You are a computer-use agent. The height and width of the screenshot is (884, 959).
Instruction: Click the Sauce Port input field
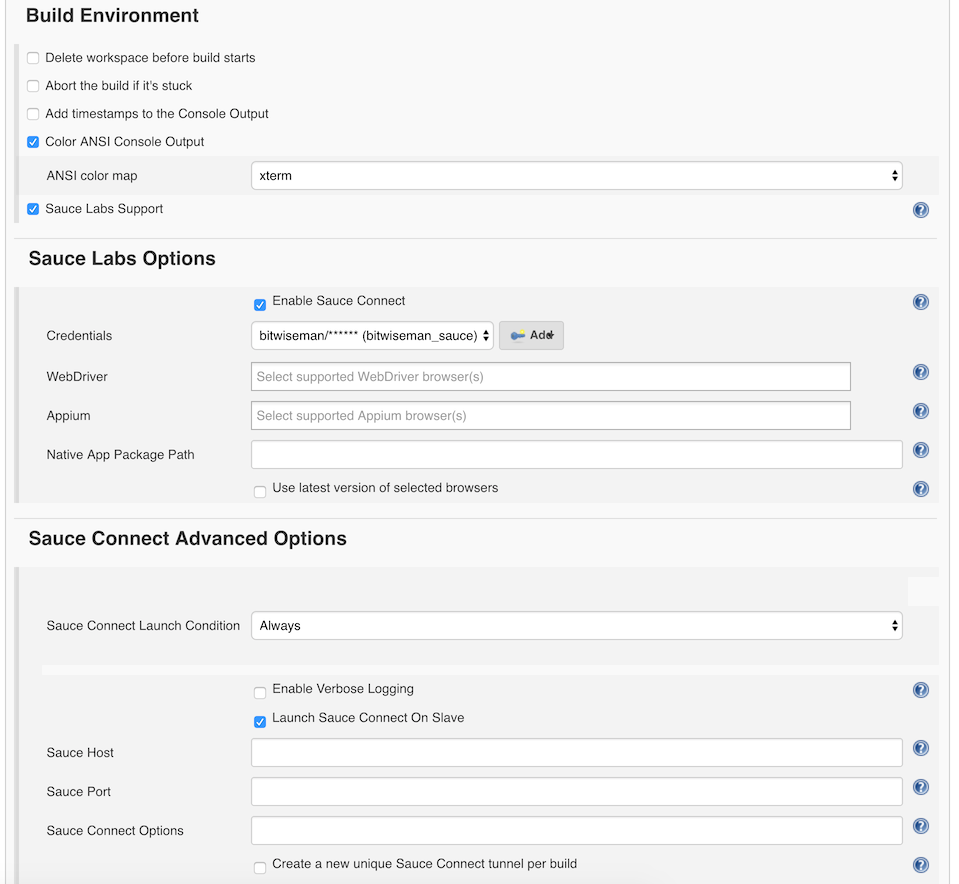tap(576, 792)
